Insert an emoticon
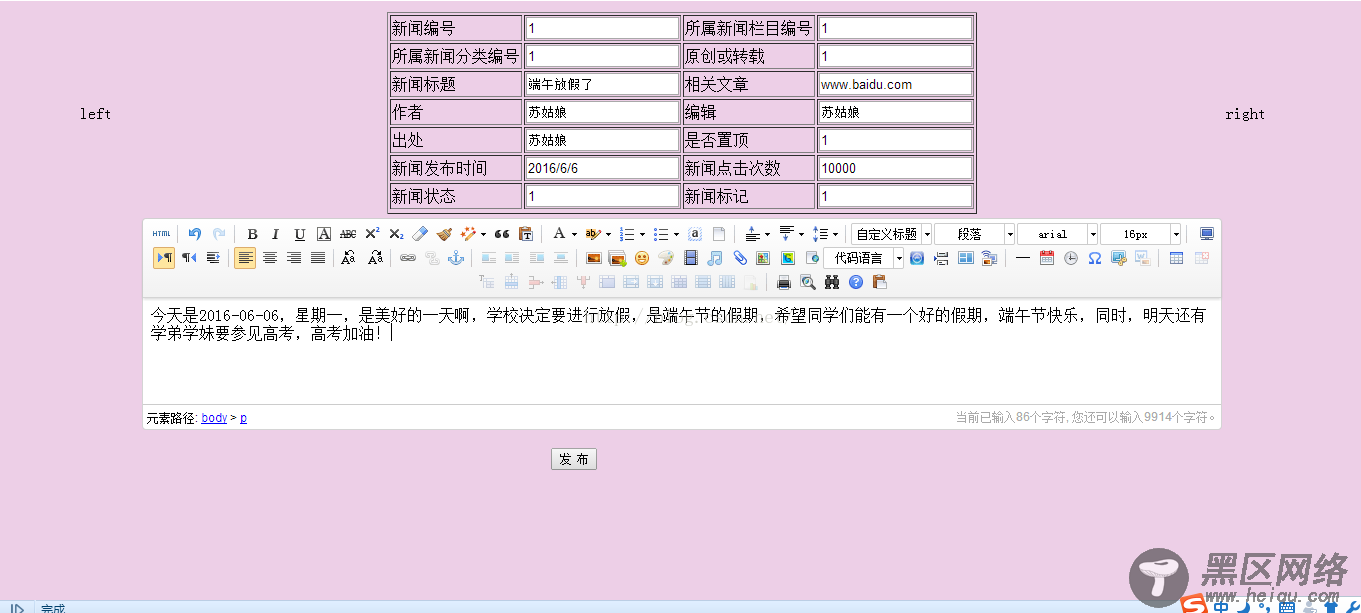 pyautogui.click(x=642, y=258)
